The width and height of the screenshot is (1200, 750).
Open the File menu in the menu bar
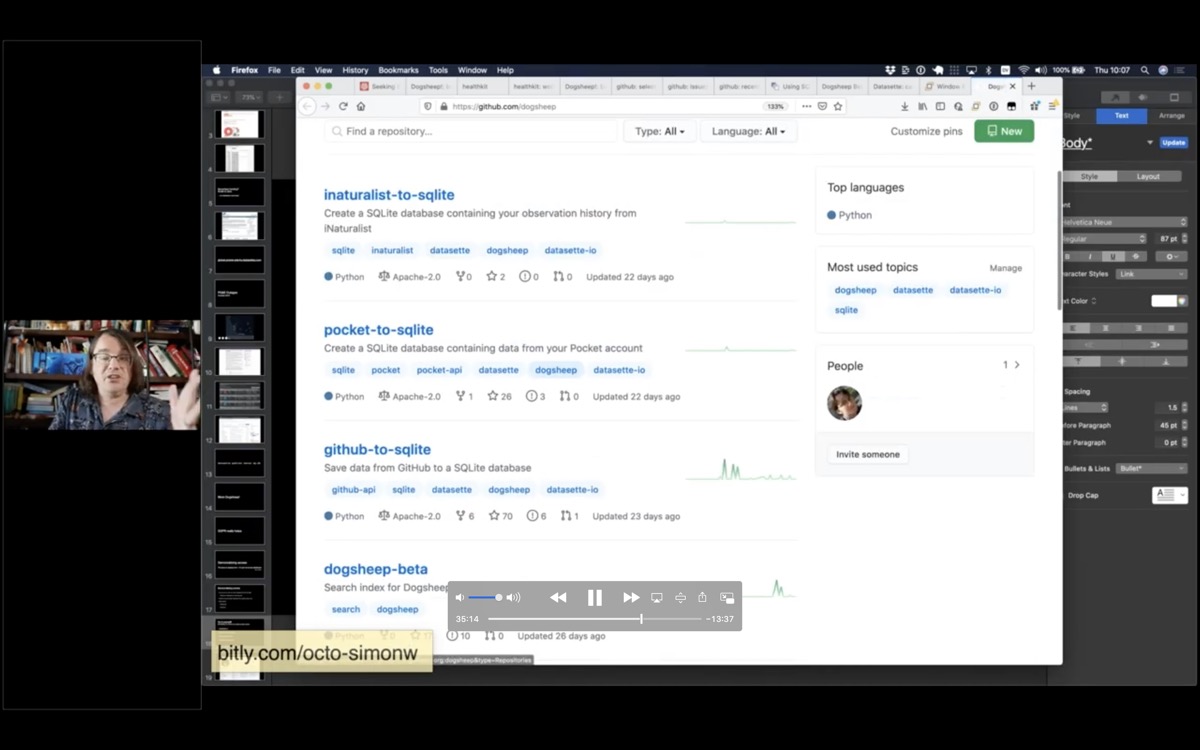tap(274, 70)
